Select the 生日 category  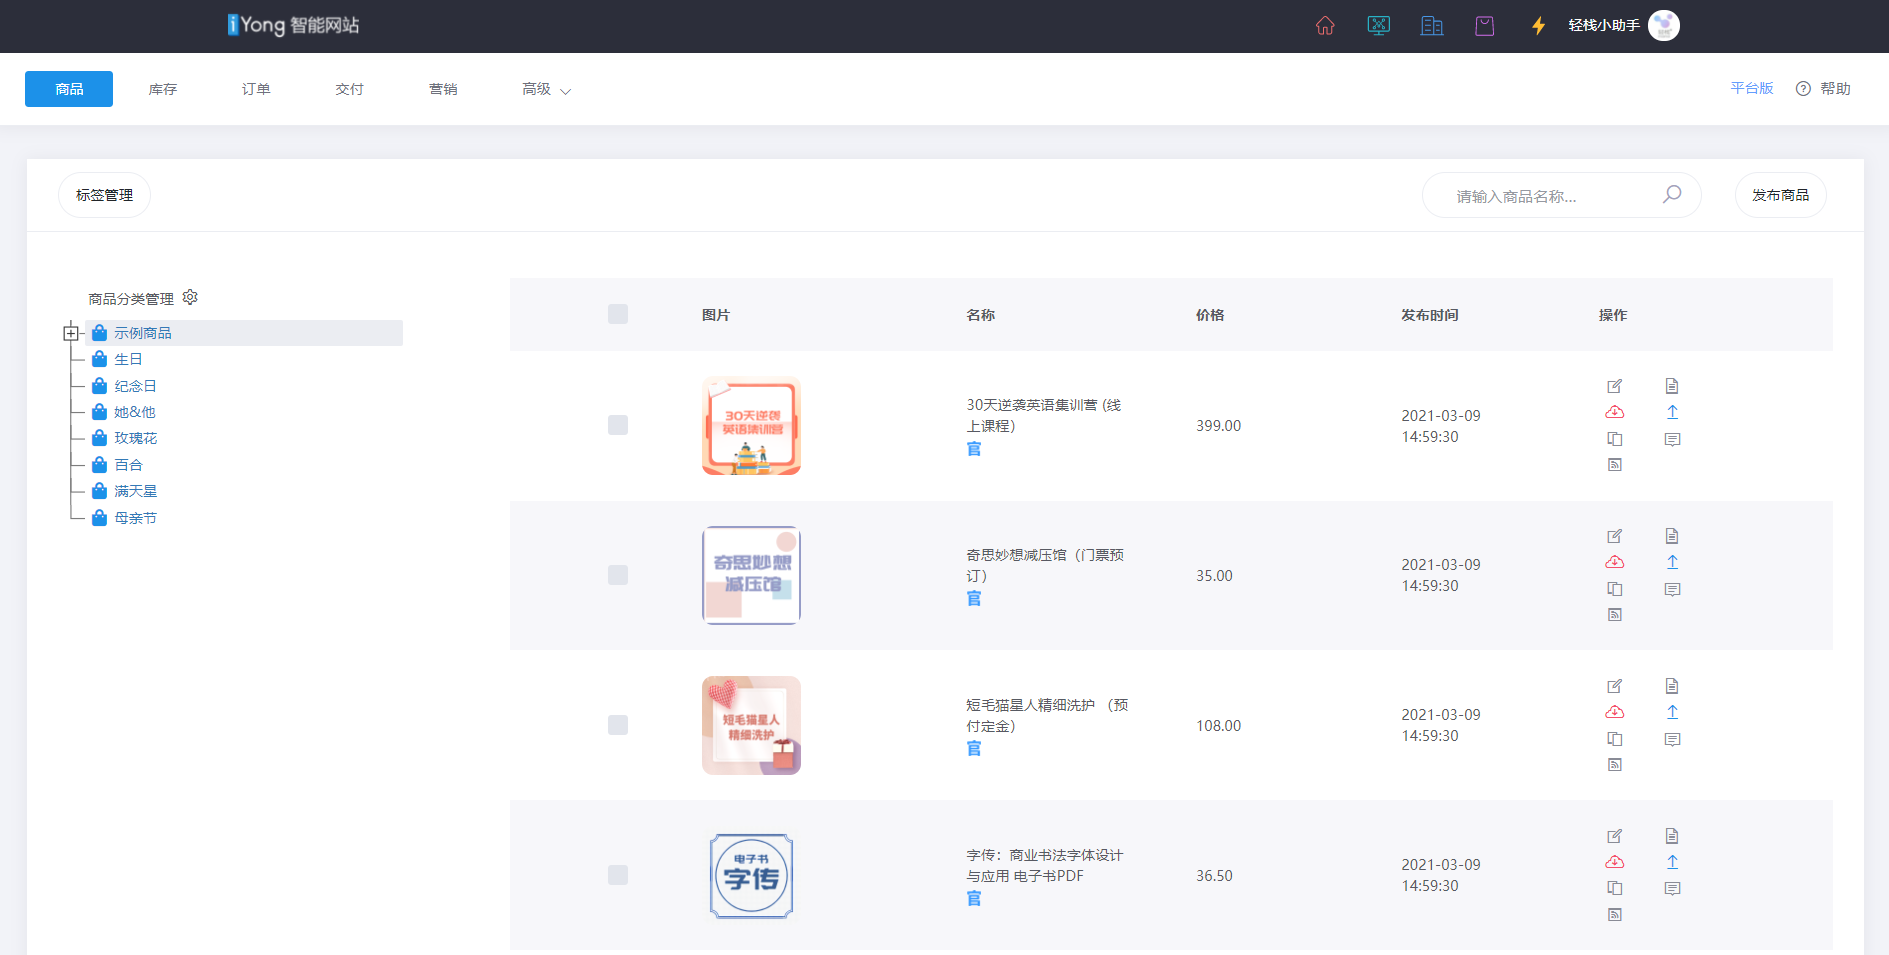[128, 359]
